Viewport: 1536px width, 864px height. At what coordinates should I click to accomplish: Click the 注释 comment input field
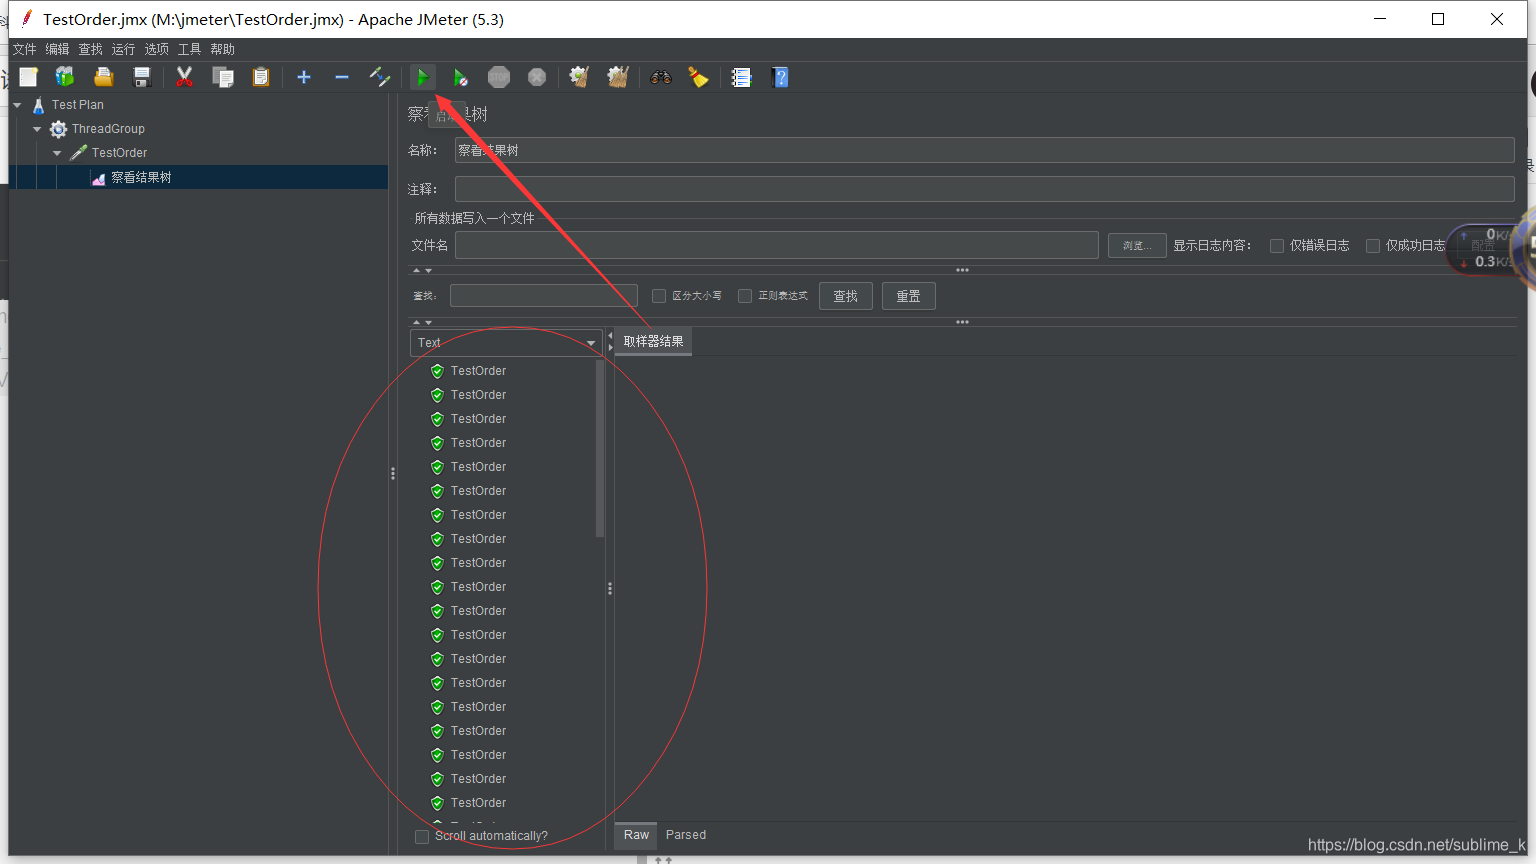click(984, 189)
